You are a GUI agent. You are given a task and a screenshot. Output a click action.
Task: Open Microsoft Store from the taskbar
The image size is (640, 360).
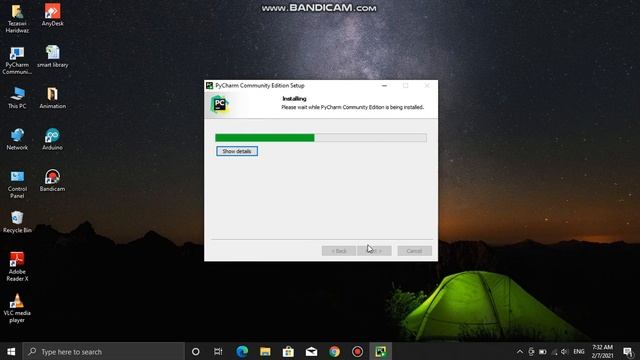tap(288, 351)
